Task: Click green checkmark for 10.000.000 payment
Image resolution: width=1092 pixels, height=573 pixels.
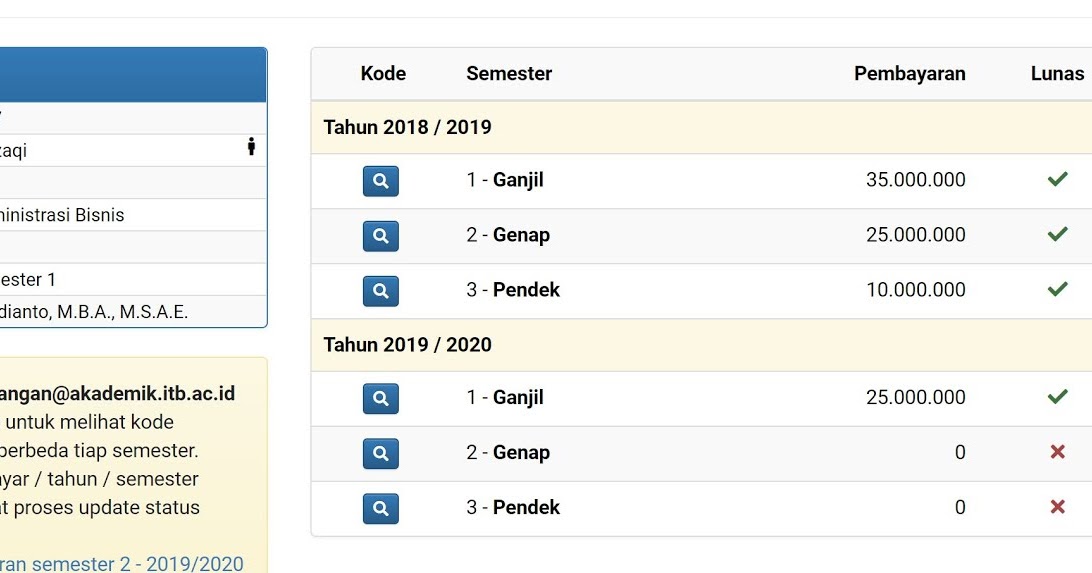Action: click(1057, 290)
